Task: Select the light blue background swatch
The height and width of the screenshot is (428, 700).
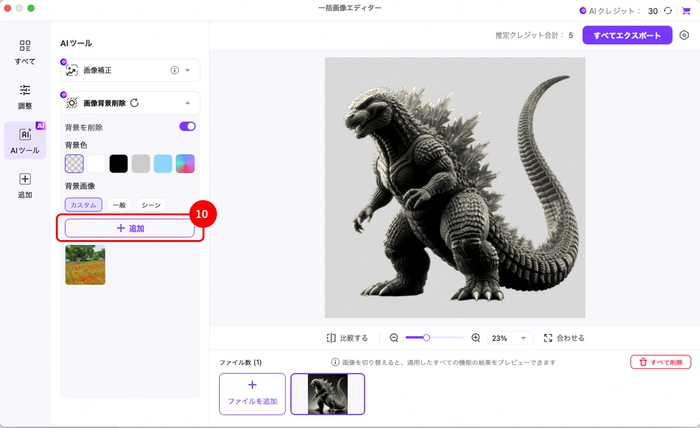Action: 163,164
